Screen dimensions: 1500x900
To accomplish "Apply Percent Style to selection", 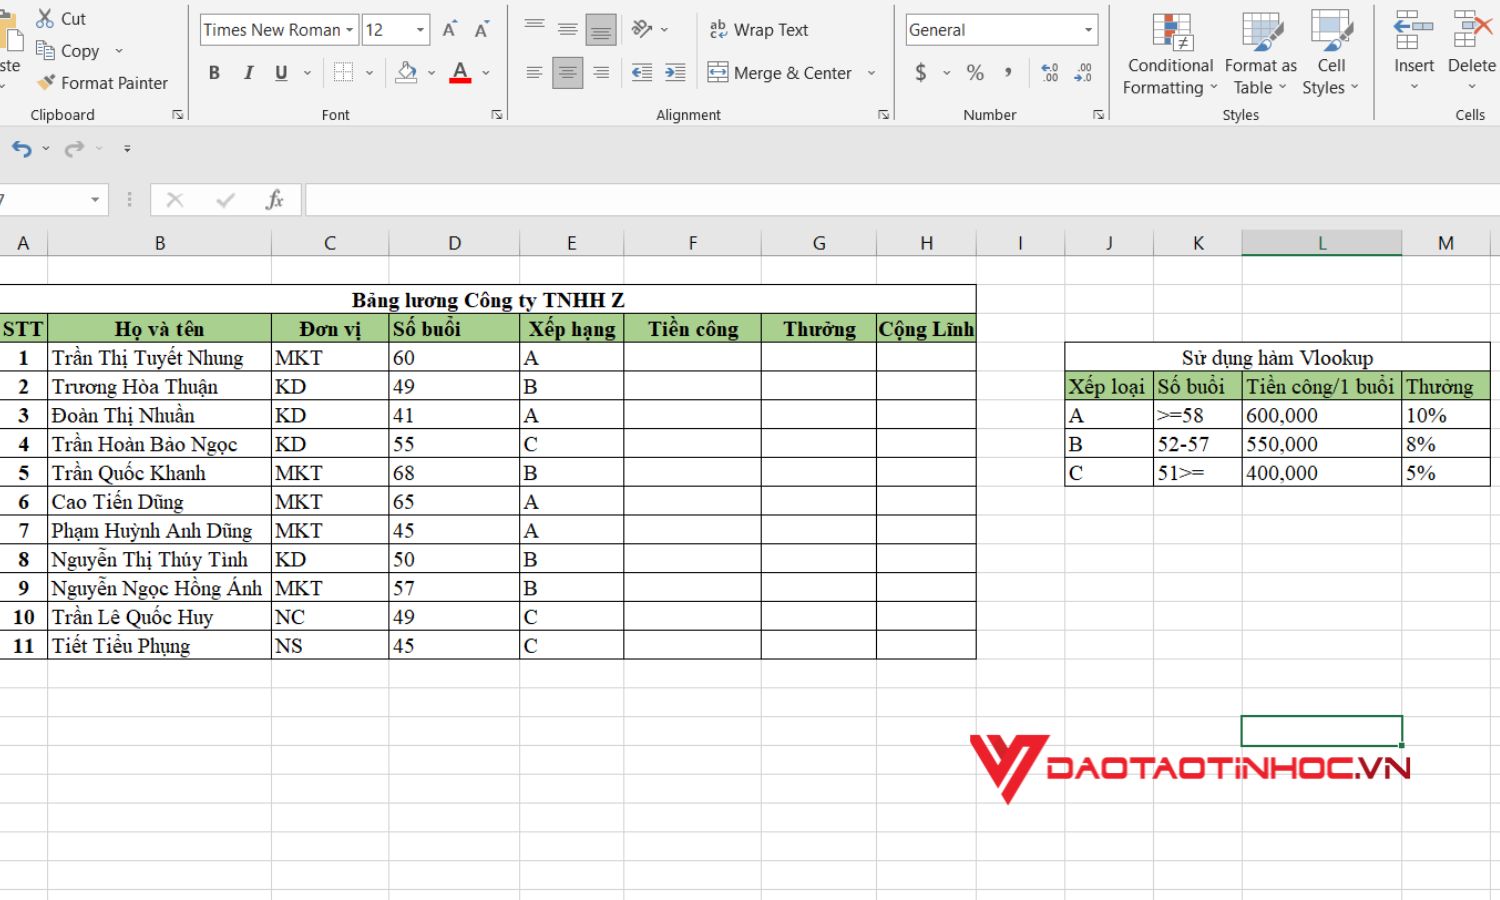I will (974, 72).
